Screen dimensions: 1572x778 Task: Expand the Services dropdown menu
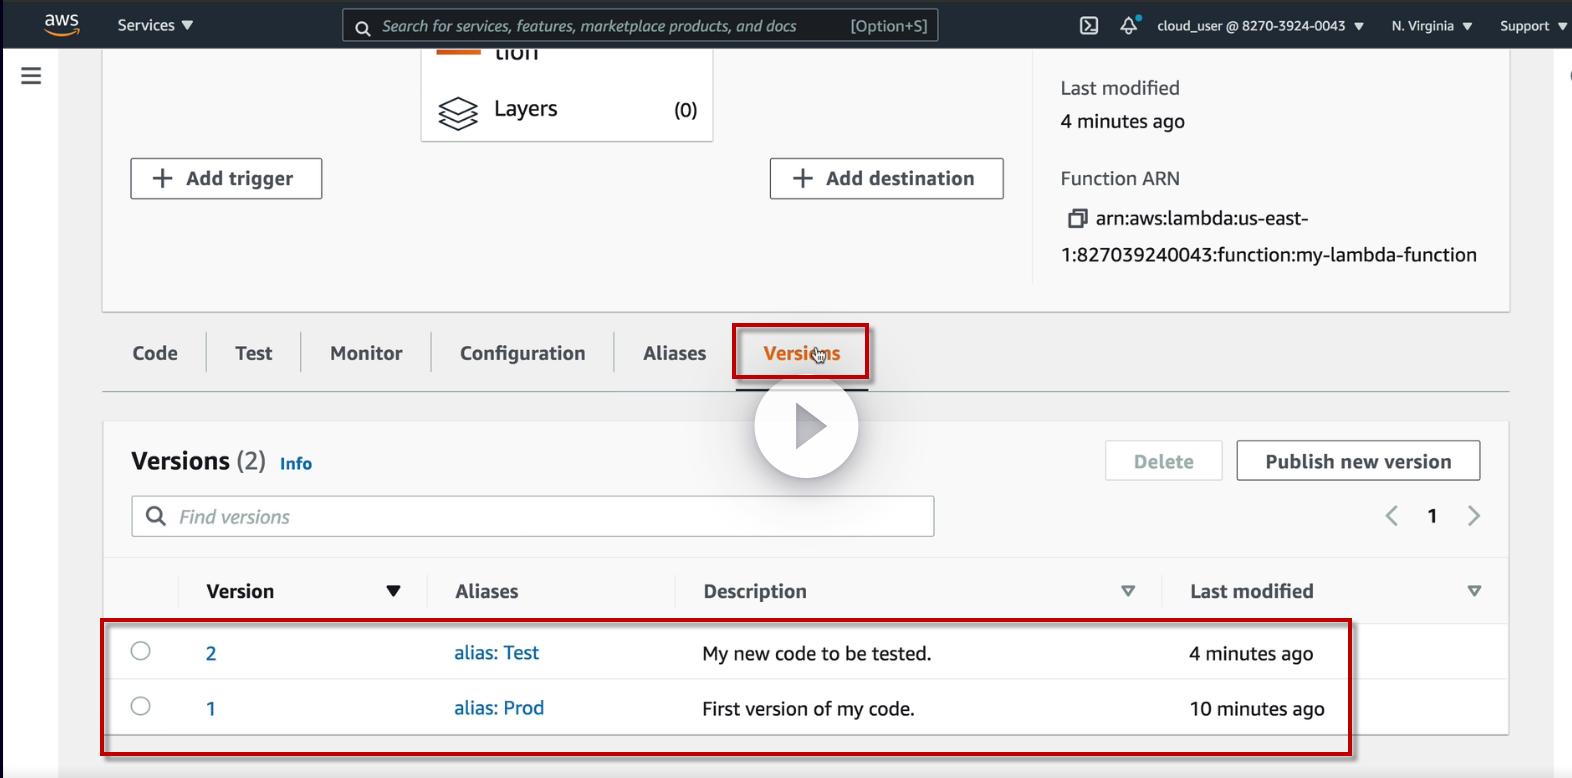(155, 26)
